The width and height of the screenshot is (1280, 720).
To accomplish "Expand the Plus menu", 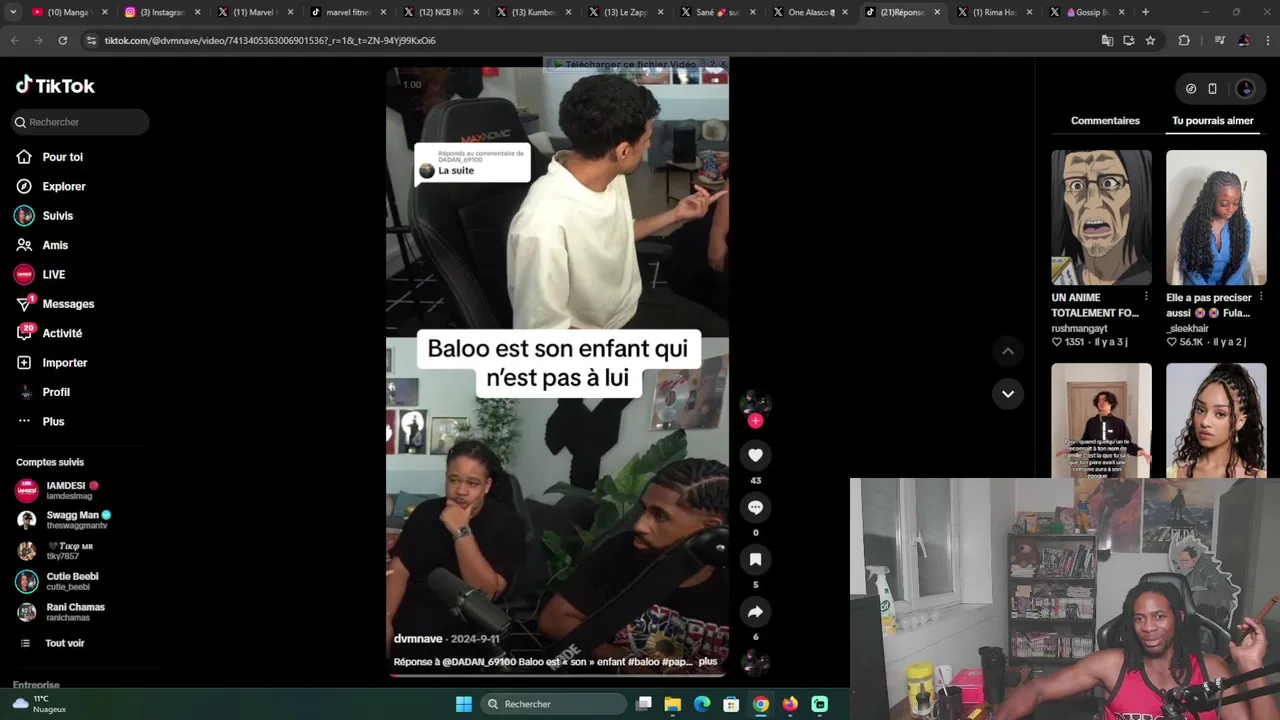I will [x=53, y=421].
